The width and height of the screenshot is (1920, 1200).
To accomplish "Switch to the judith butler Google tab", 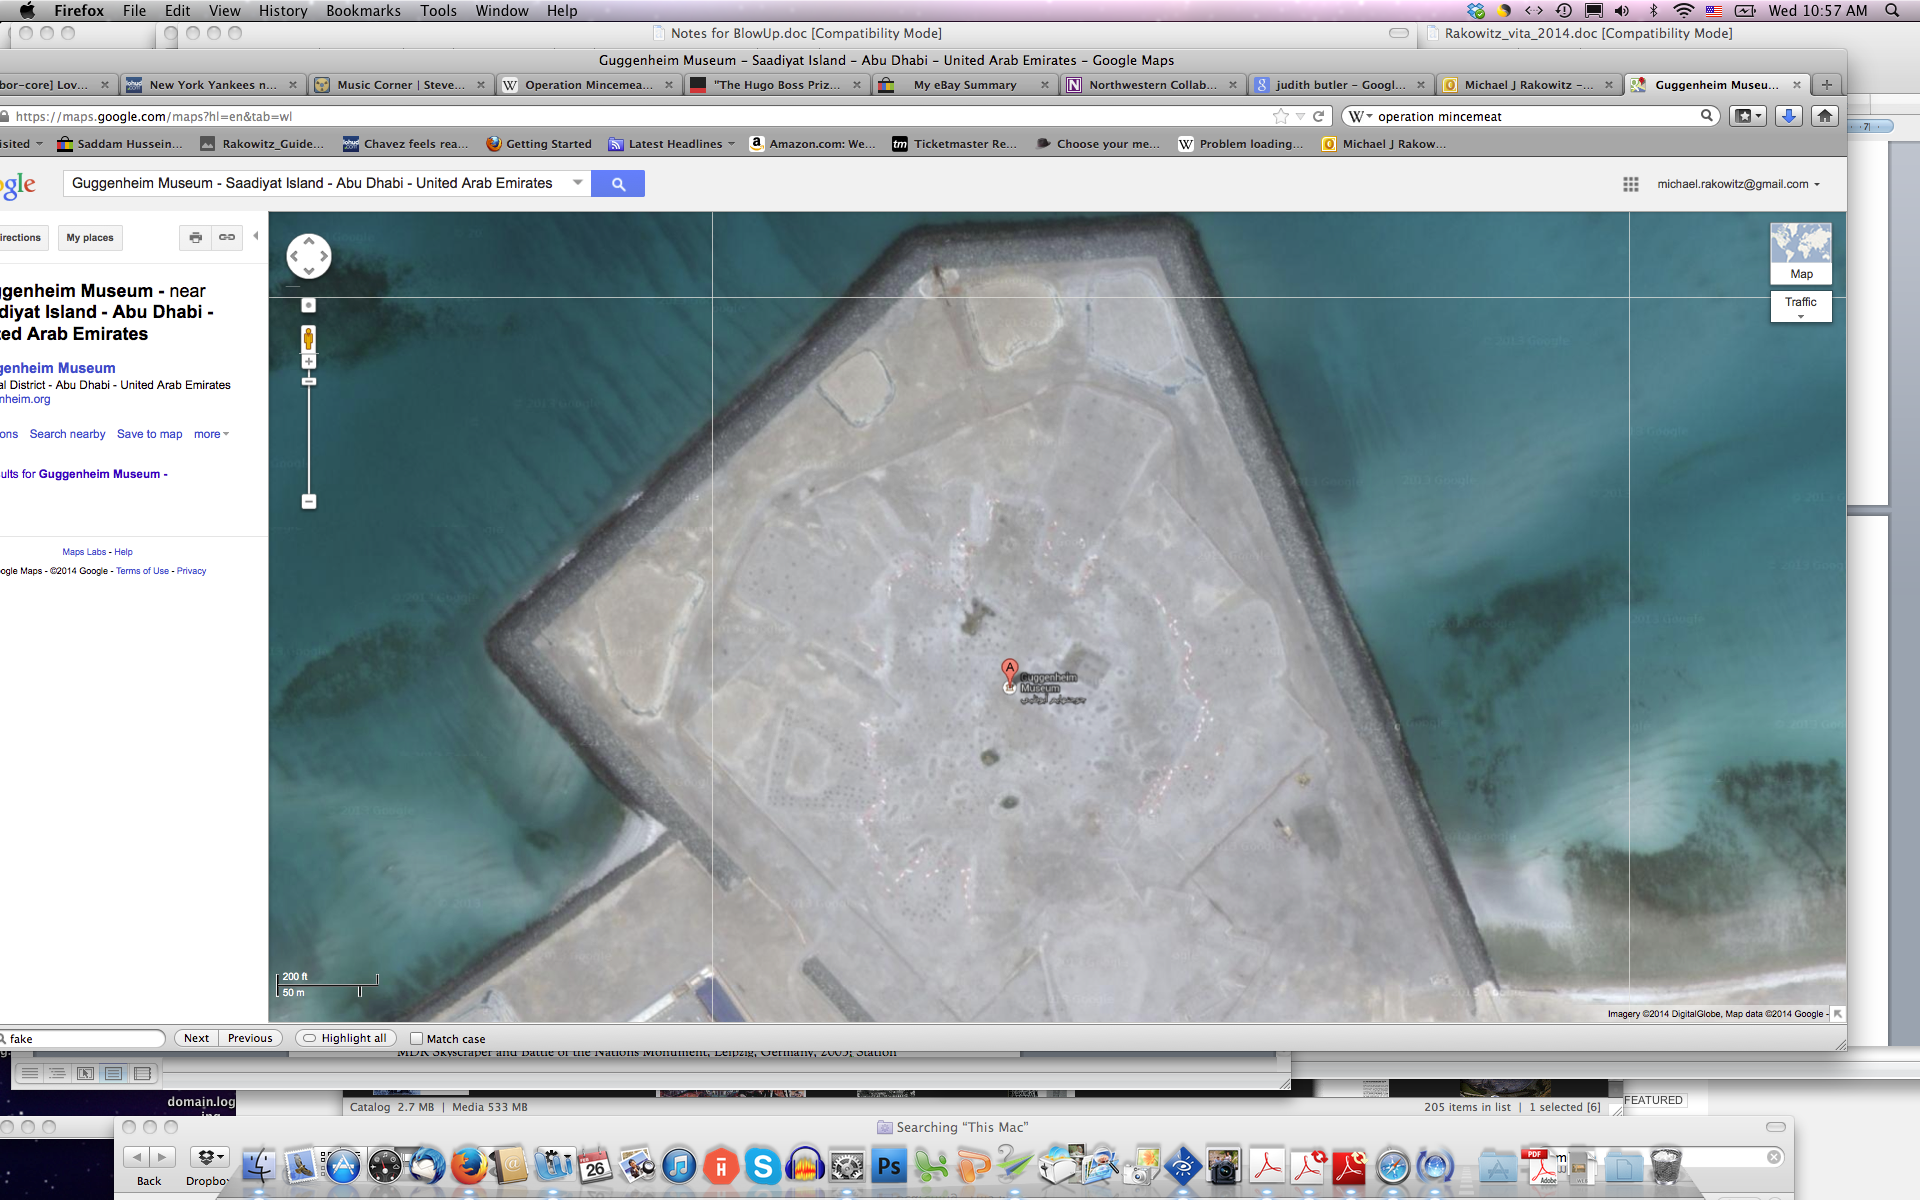I will pyautogui.click(x=1339, y=85).
